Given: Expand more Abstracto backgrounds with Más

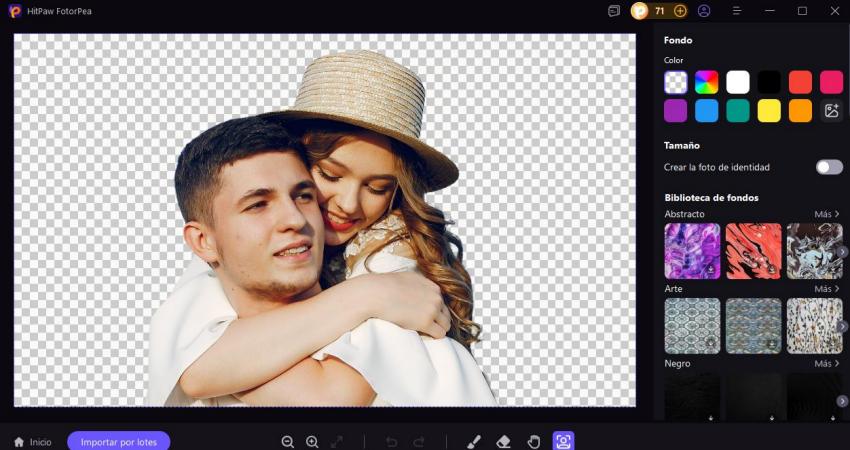Looking at the screenshot, I should [x=826, y=214].
